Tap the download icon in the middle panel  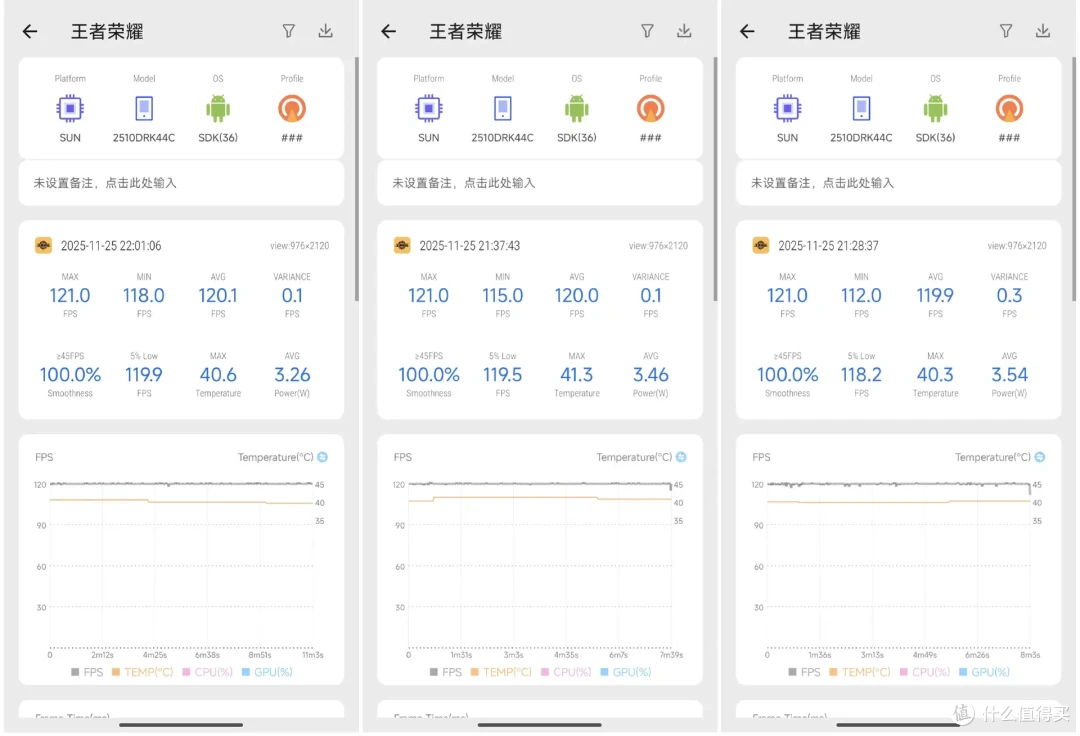click(x=684, y=31)
